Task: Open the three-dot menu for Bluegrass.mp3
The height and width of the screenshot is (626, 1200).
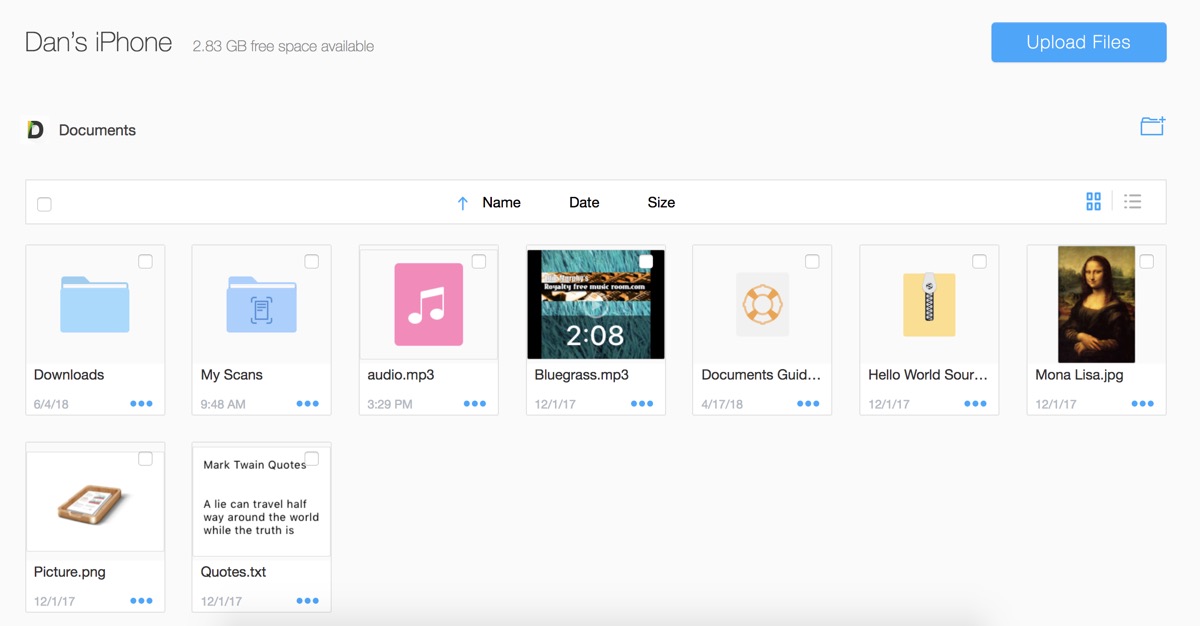Action: 642,404
